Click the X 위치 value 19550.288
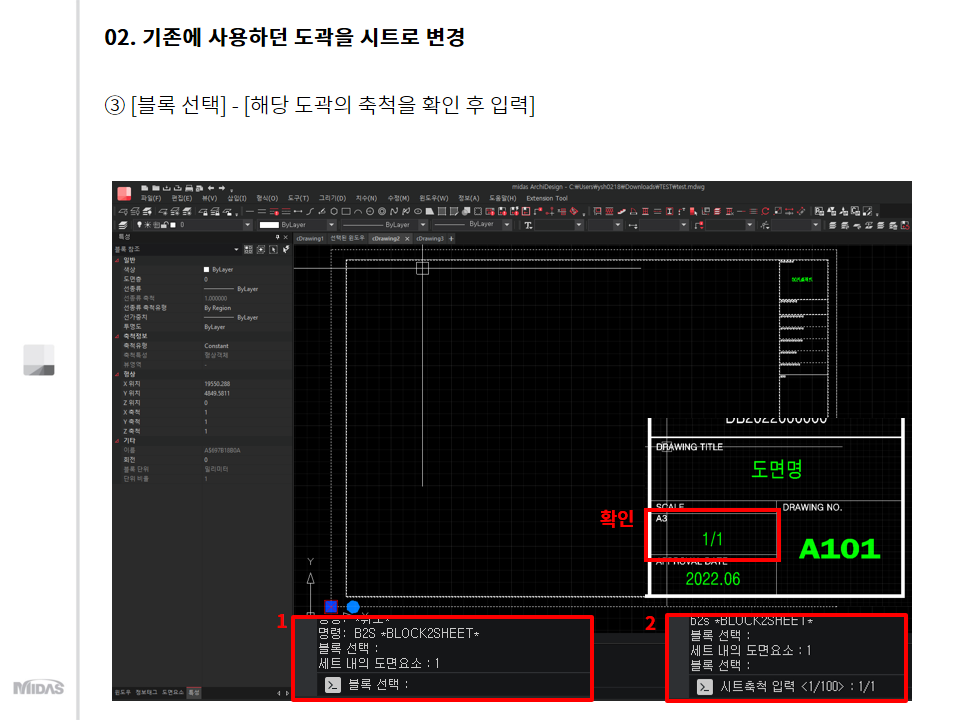 pos(217,384)
